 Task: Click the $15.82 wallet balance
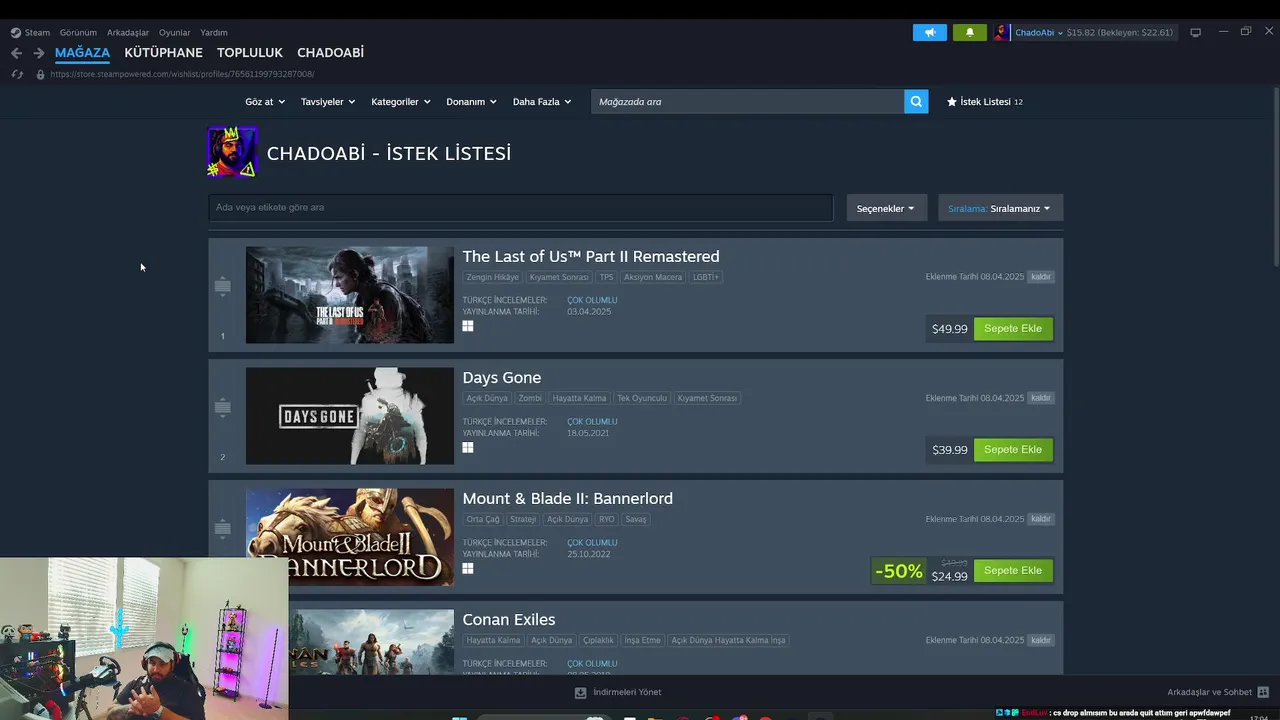coord(1081,32)
